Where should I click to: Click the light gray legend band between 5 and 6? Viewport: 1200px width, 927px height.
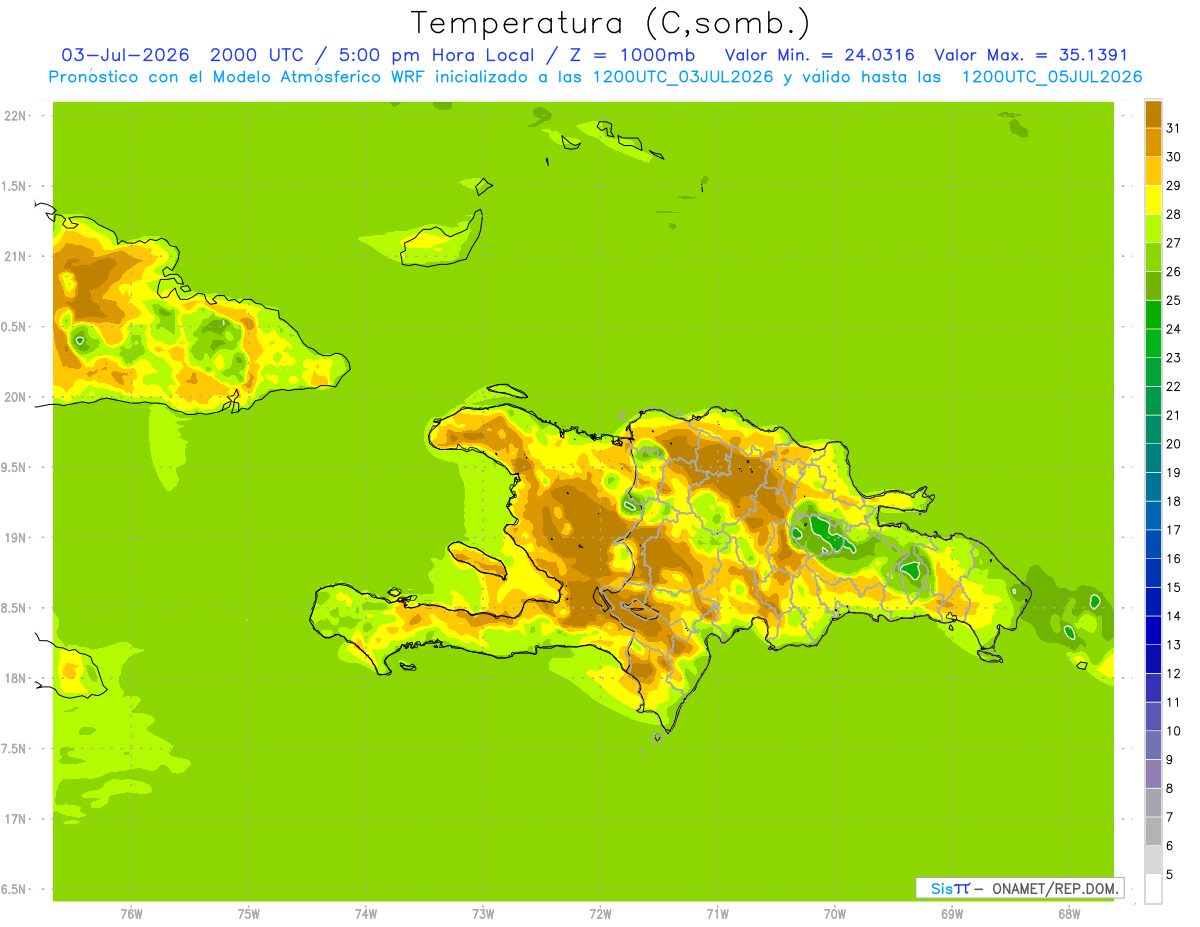1153,860
